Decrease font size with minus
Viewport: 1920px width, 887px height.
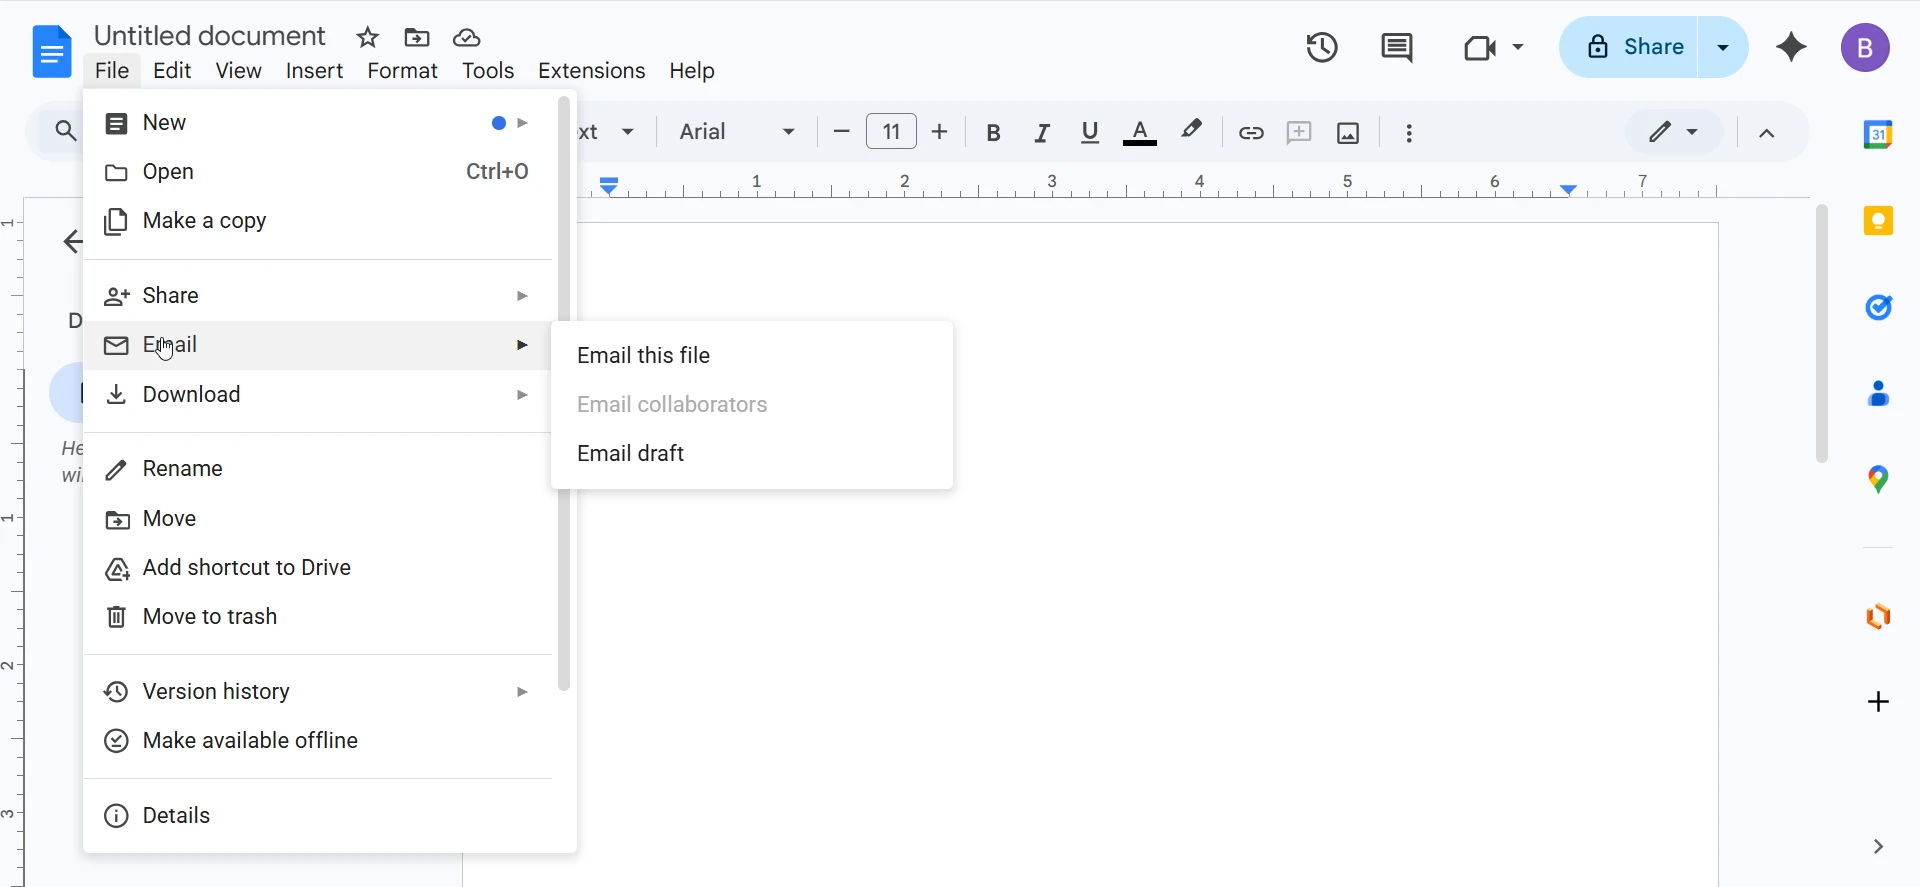(x=841, y=132)
